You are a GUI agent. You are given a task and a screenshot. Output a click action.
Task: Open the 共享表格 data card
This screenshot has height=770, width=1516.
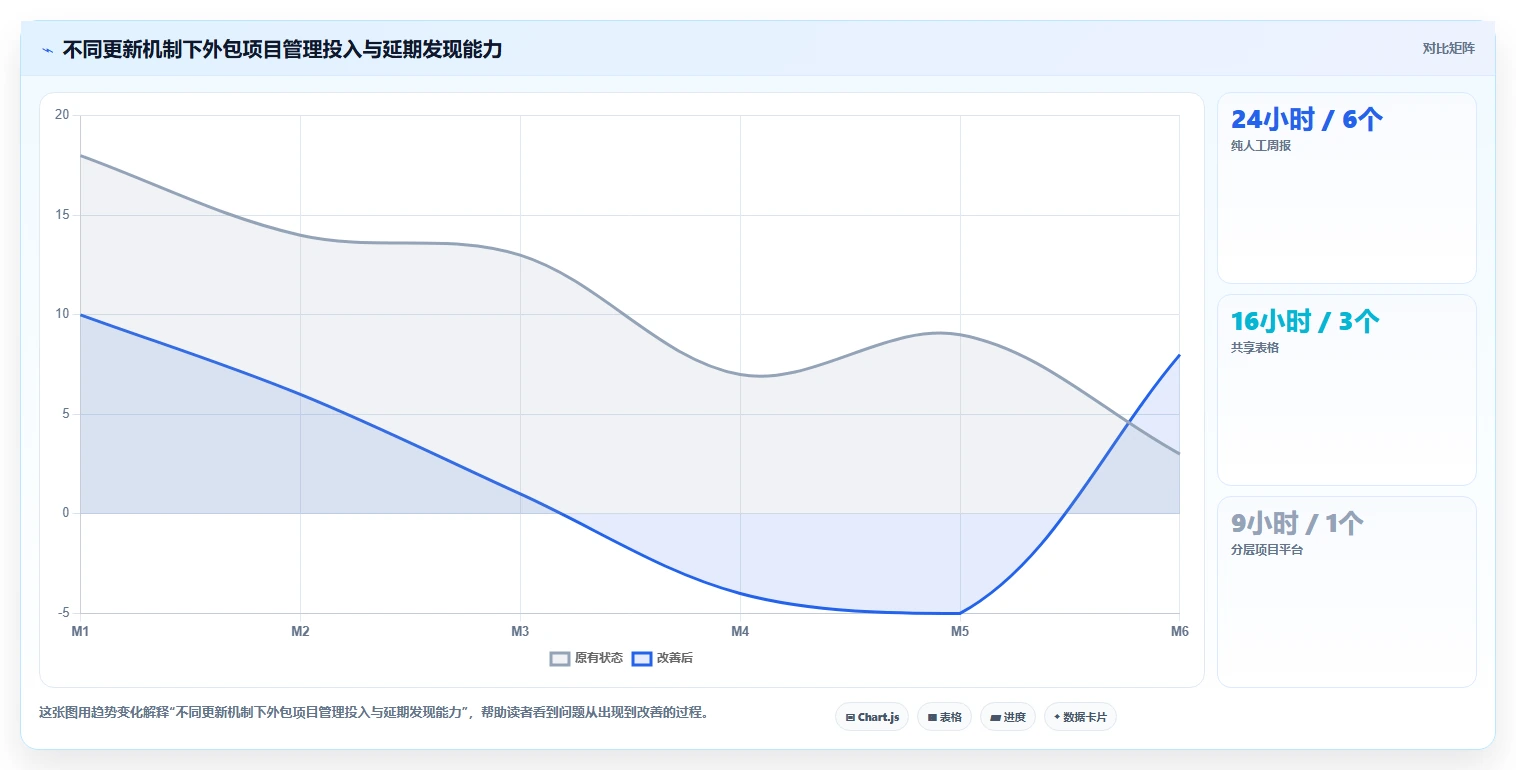click(x=1346, y=390)
